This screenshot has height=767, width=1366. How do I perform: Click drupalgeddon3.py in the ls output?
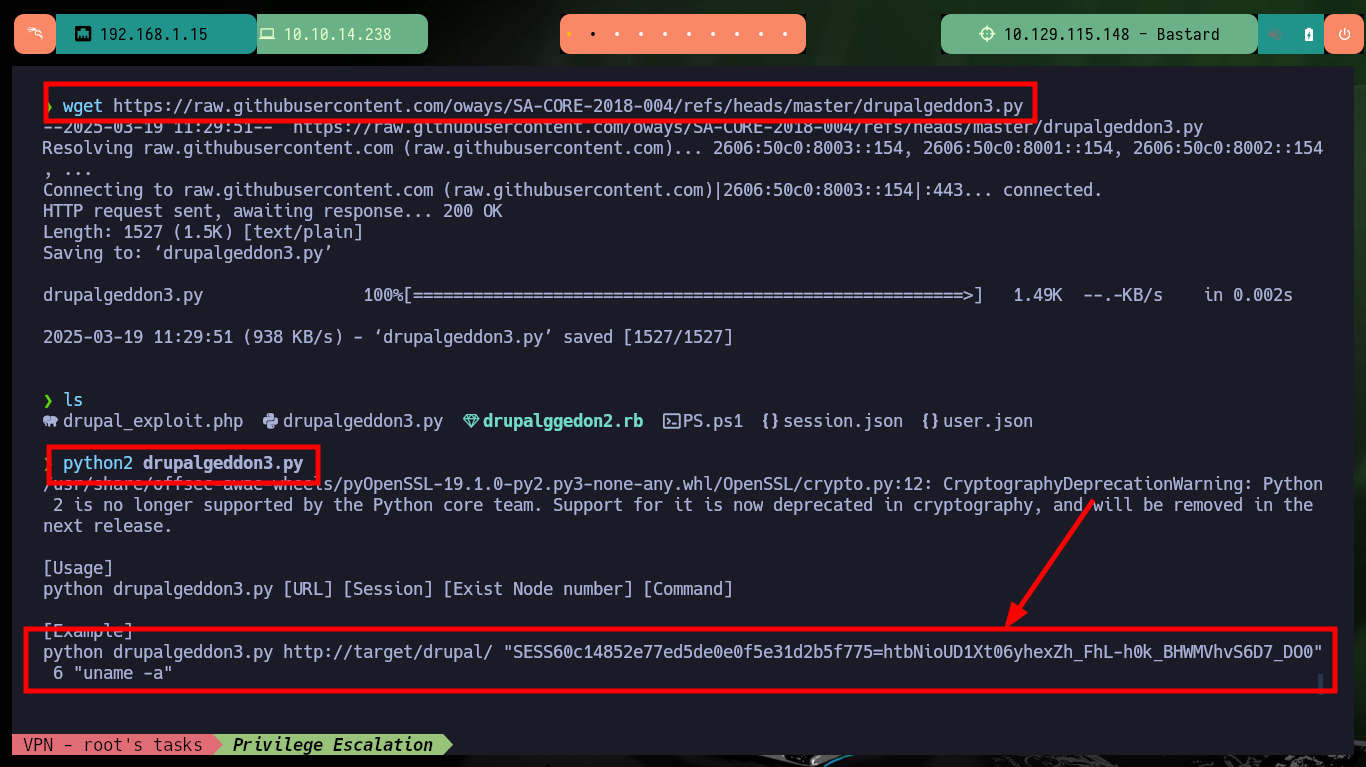[363, 421]
